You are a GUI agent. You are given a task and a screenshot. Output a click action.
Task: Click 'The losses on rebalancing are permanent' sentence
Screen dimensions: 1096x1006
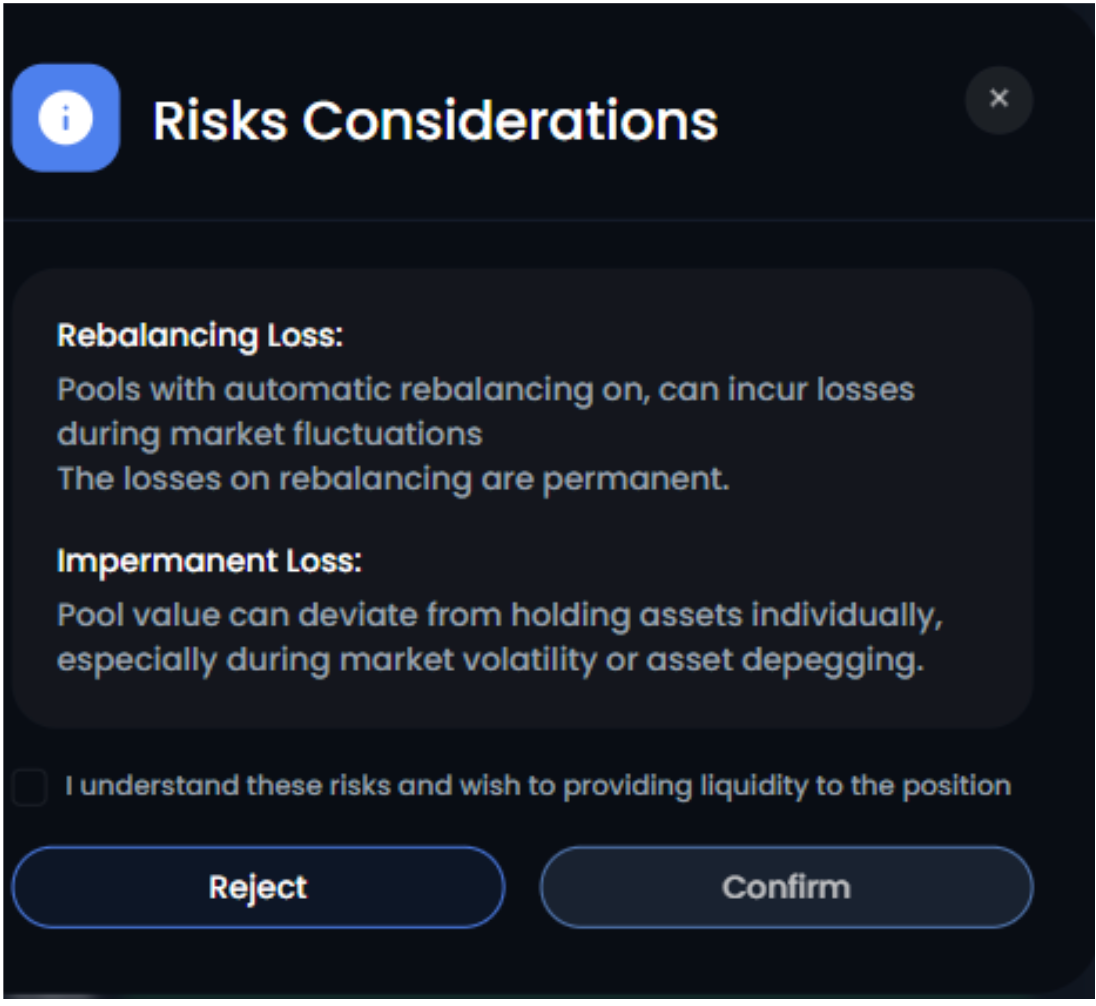[393, 479]
